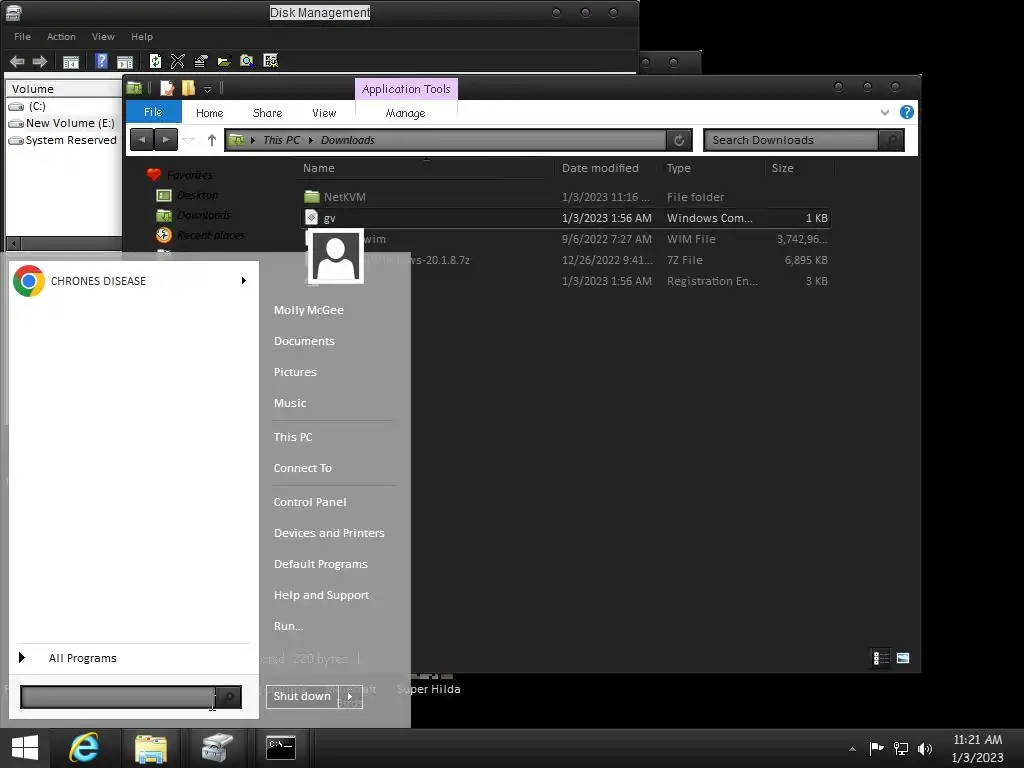Open File Explorer from the taskbar

click(x=151, y=748)
